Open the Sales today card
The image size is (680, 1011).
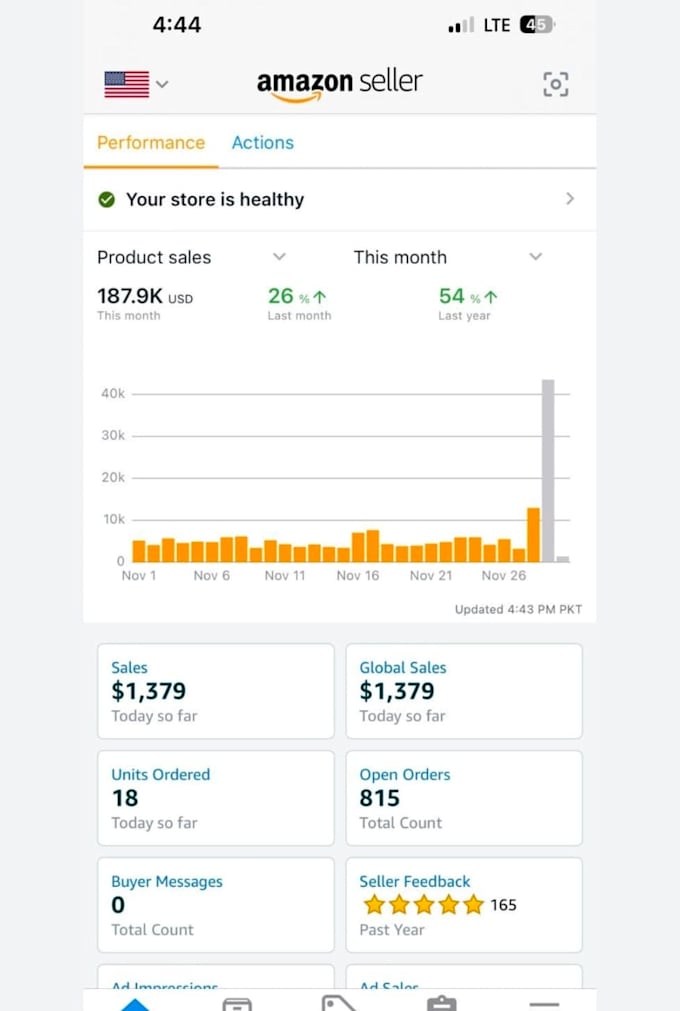(x=216, y=691)
